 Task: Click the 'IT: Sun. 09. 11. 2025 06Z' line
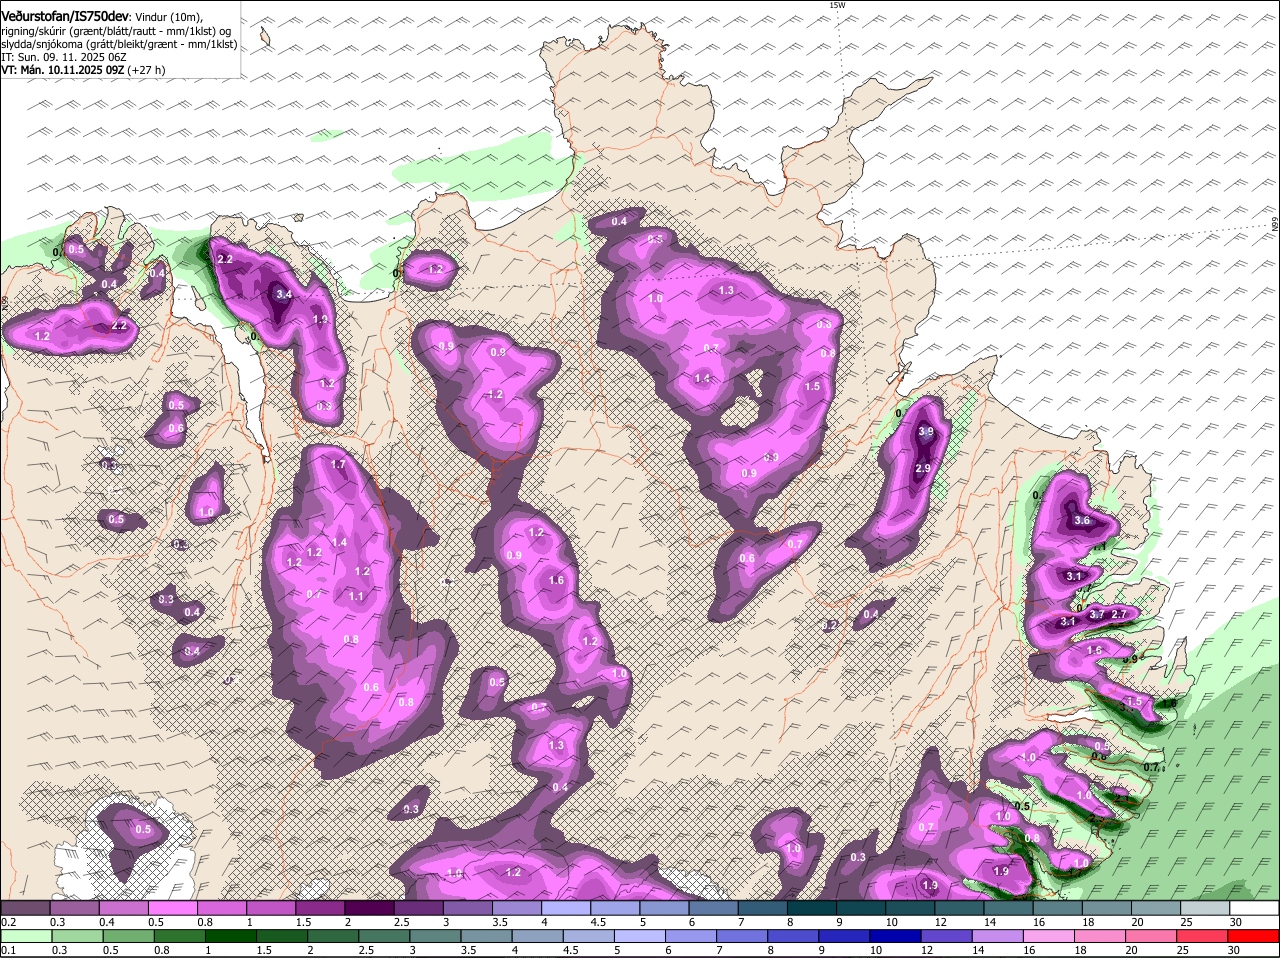pos(64,57)
